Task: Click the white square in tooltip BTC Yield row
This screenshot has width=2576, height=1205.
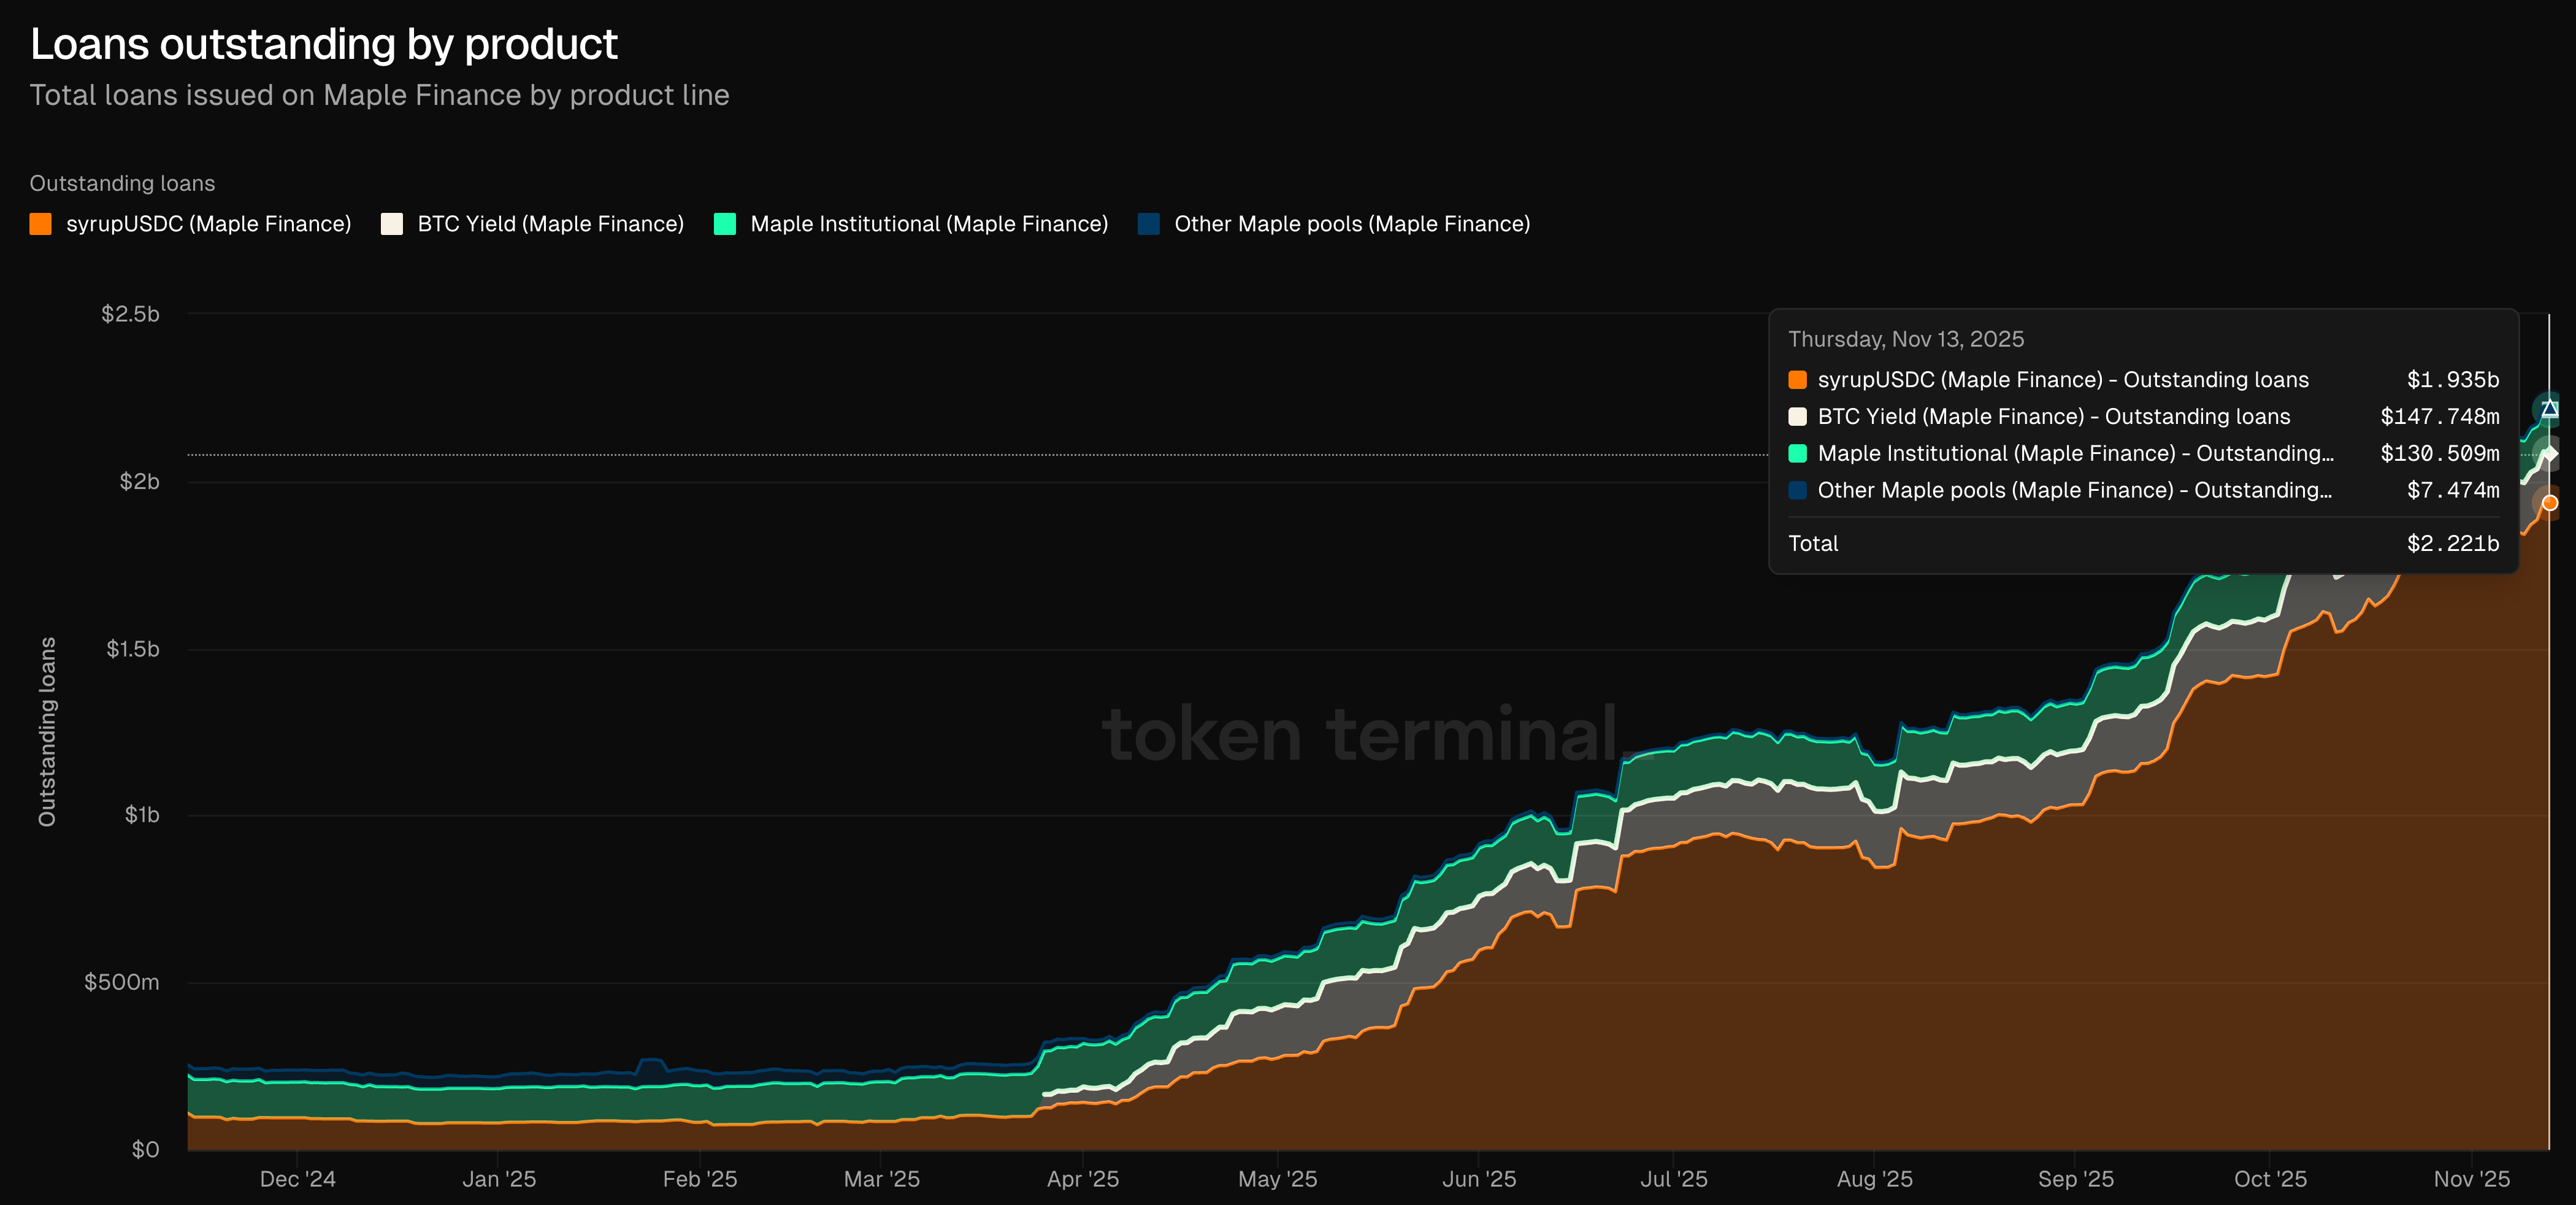Action: click(x=1797, y=417)
